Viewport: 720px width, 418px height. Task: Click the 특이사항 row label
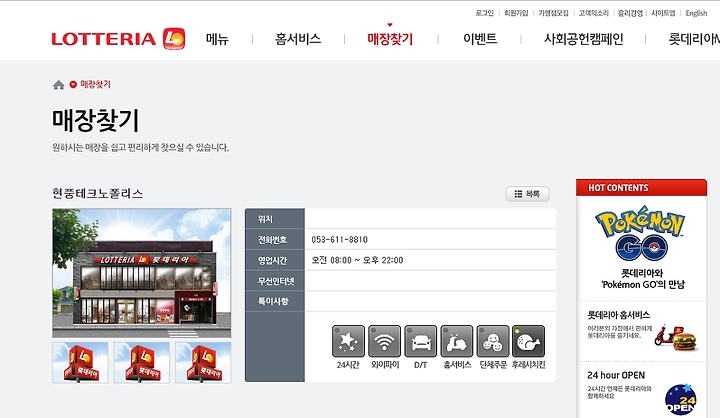point(273,301)
